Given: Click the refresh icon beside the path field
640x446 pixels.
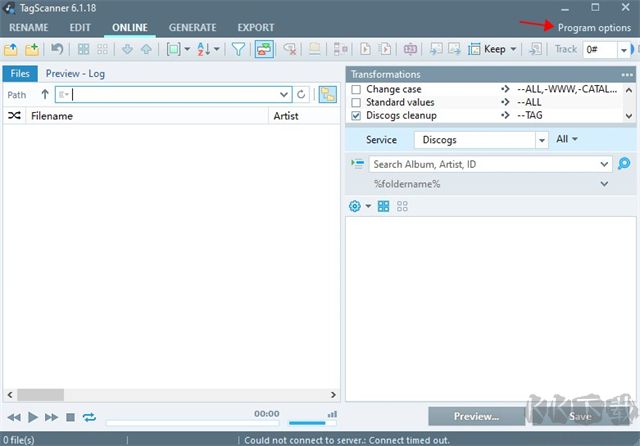Looking at the screenshot, I should click(301, 95).
